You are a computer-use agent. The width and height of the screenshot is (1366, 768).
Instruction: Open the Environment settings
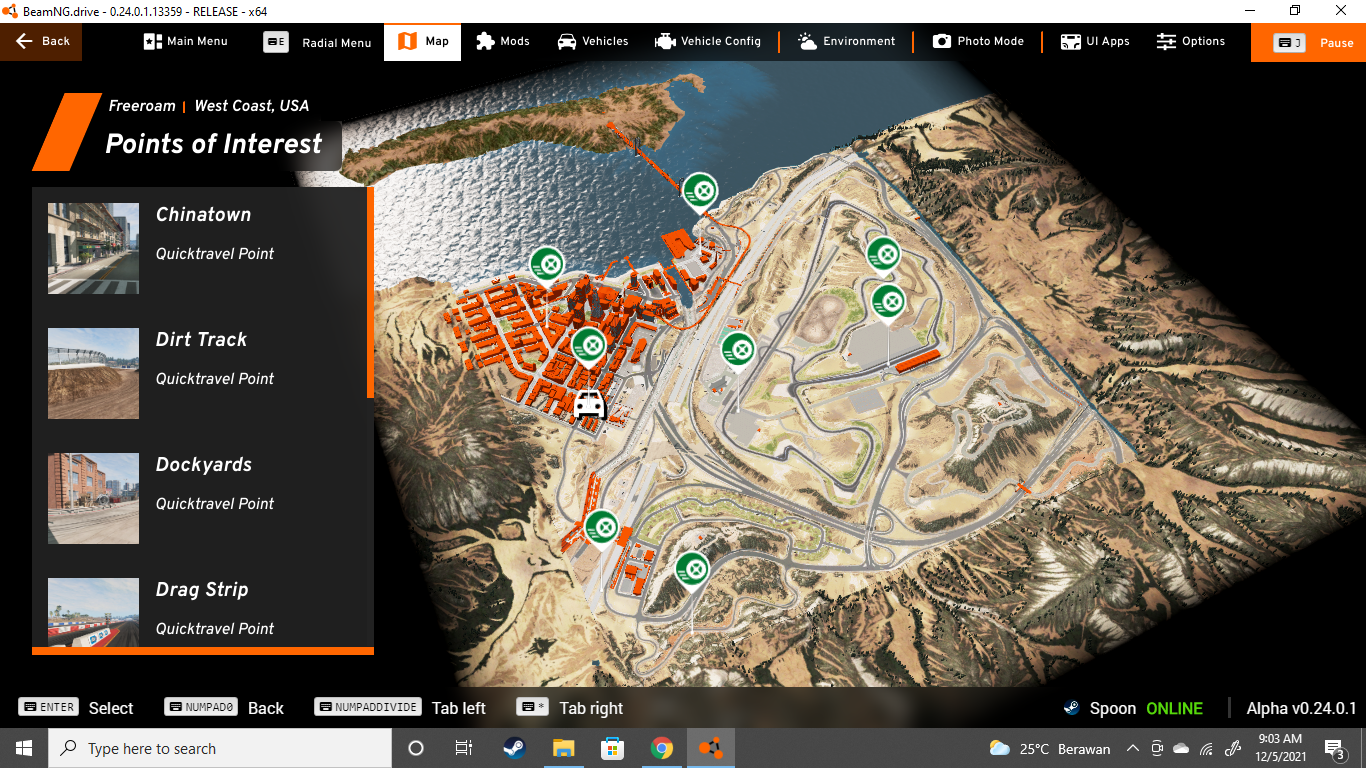click(x=847, y=41)
